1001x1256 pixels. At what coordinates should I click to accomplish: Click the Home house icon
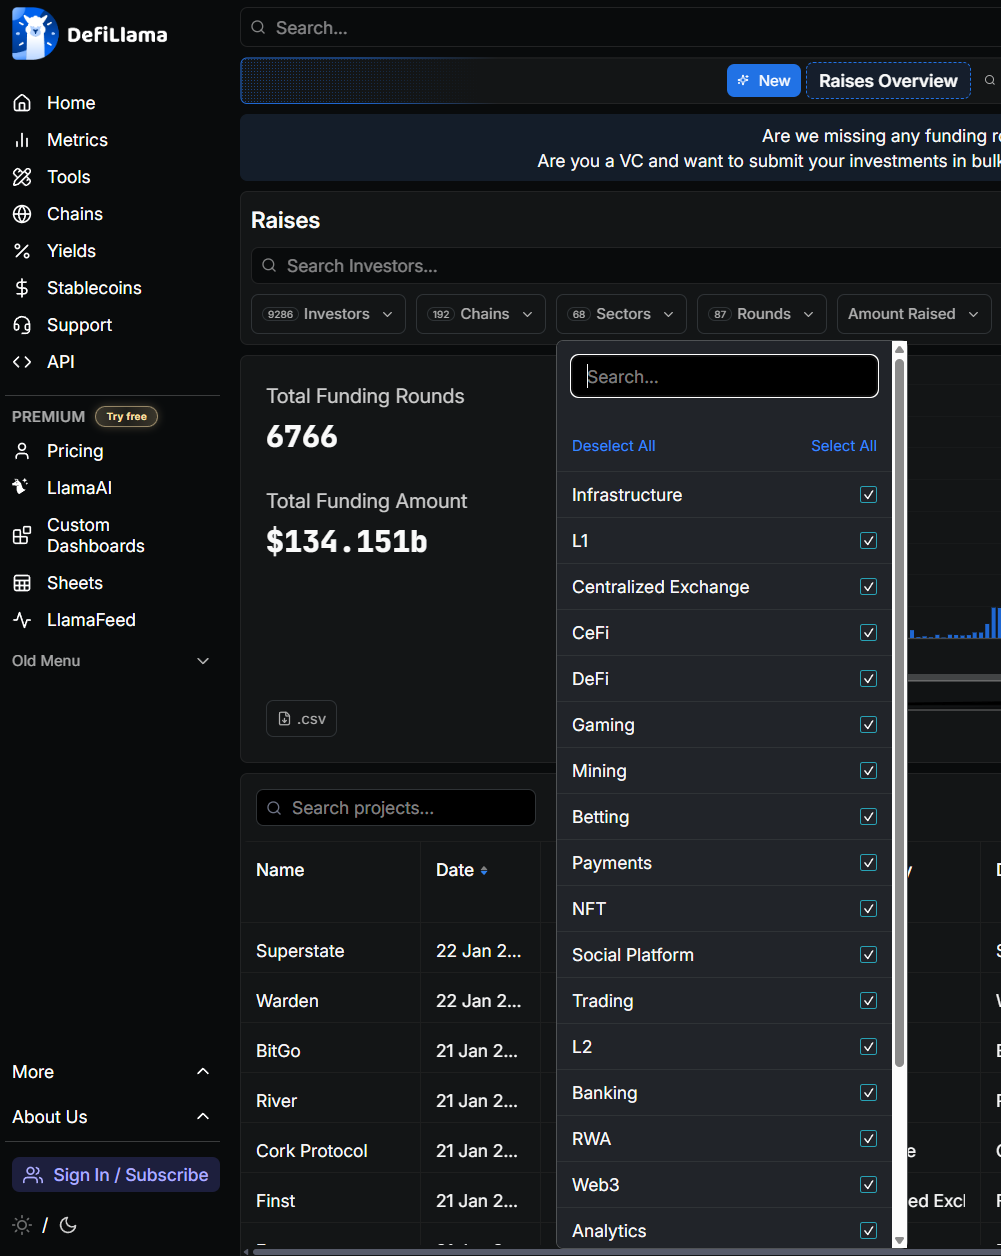click(22, 103)
